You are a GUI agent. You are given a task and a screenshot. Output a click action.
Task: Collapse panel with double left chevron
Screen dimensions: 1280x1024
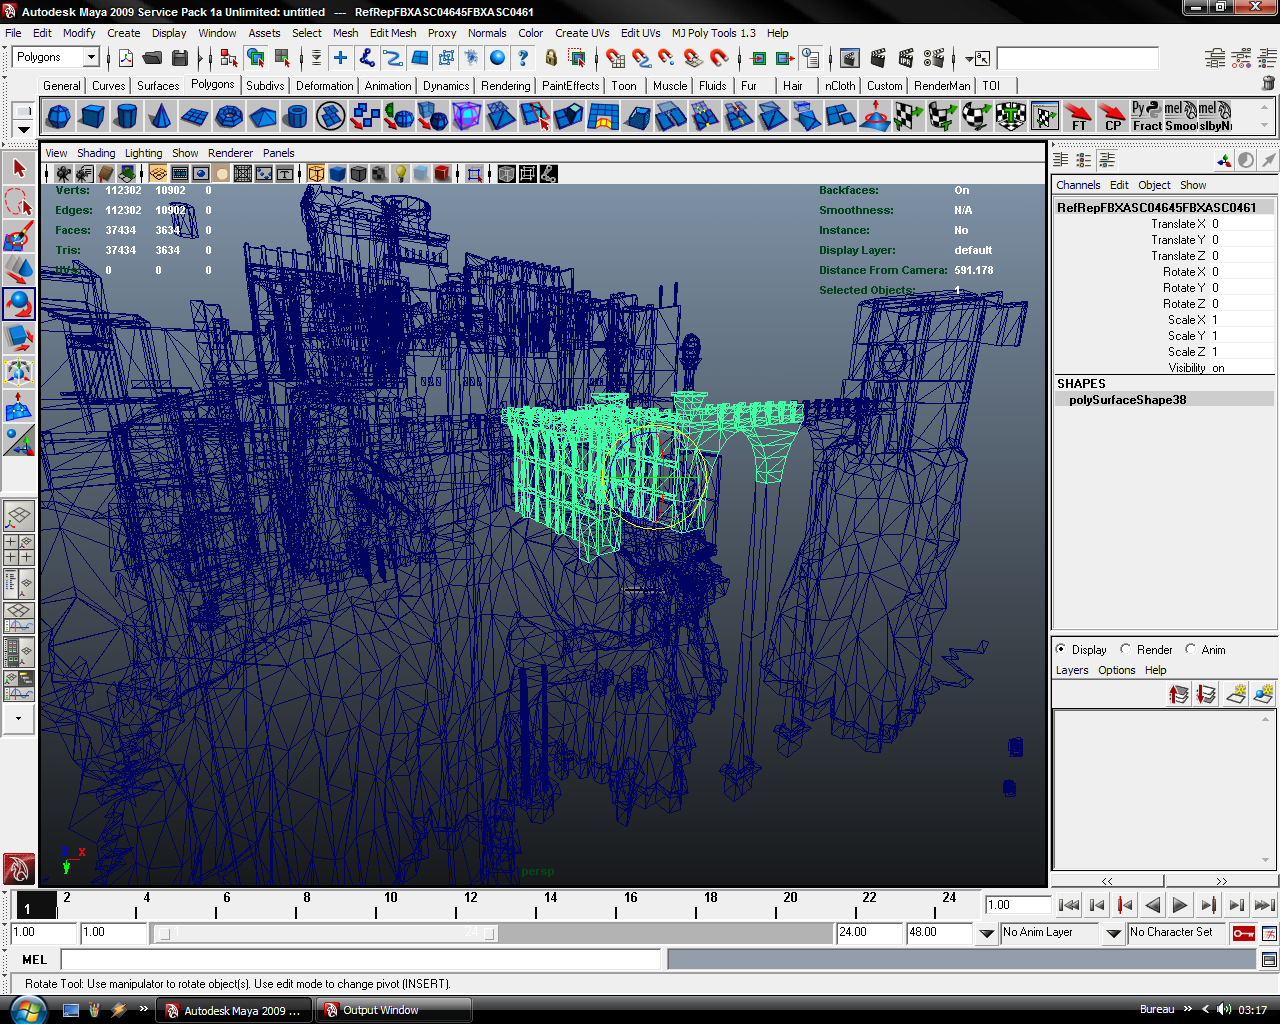1107,881
